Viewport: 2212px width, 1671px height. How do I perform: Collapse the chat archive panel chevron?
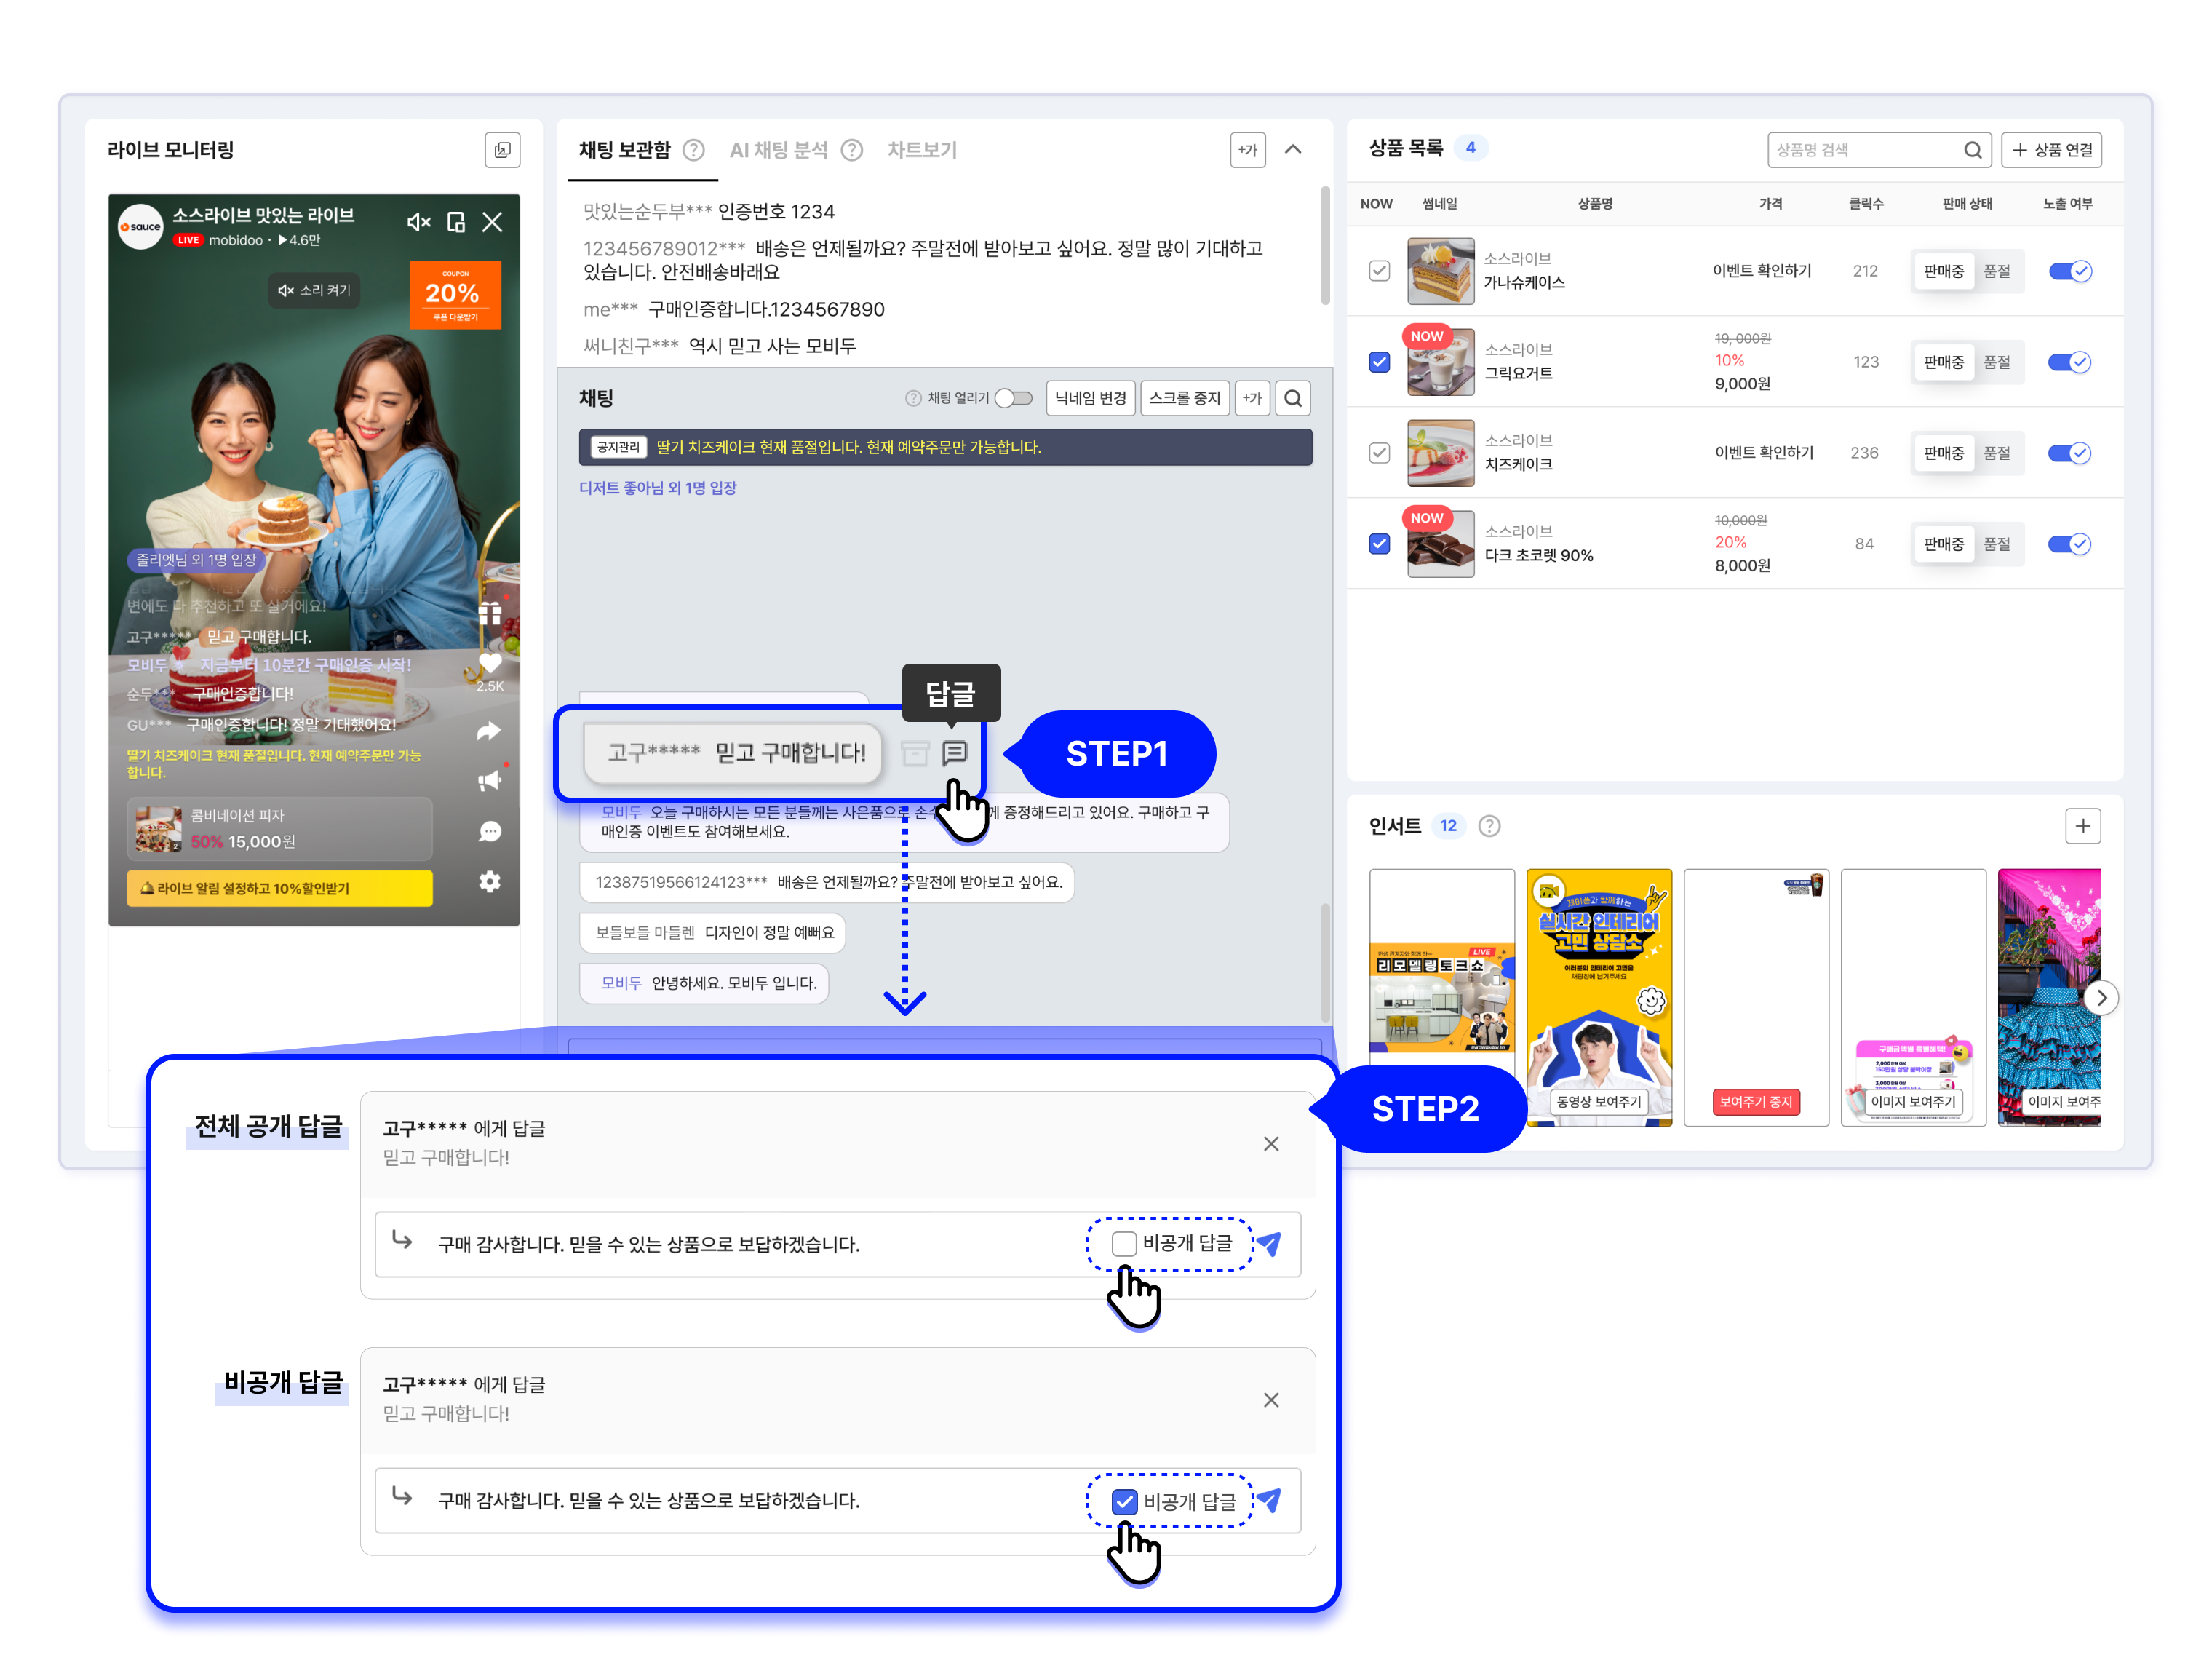tap(1292, 150)
